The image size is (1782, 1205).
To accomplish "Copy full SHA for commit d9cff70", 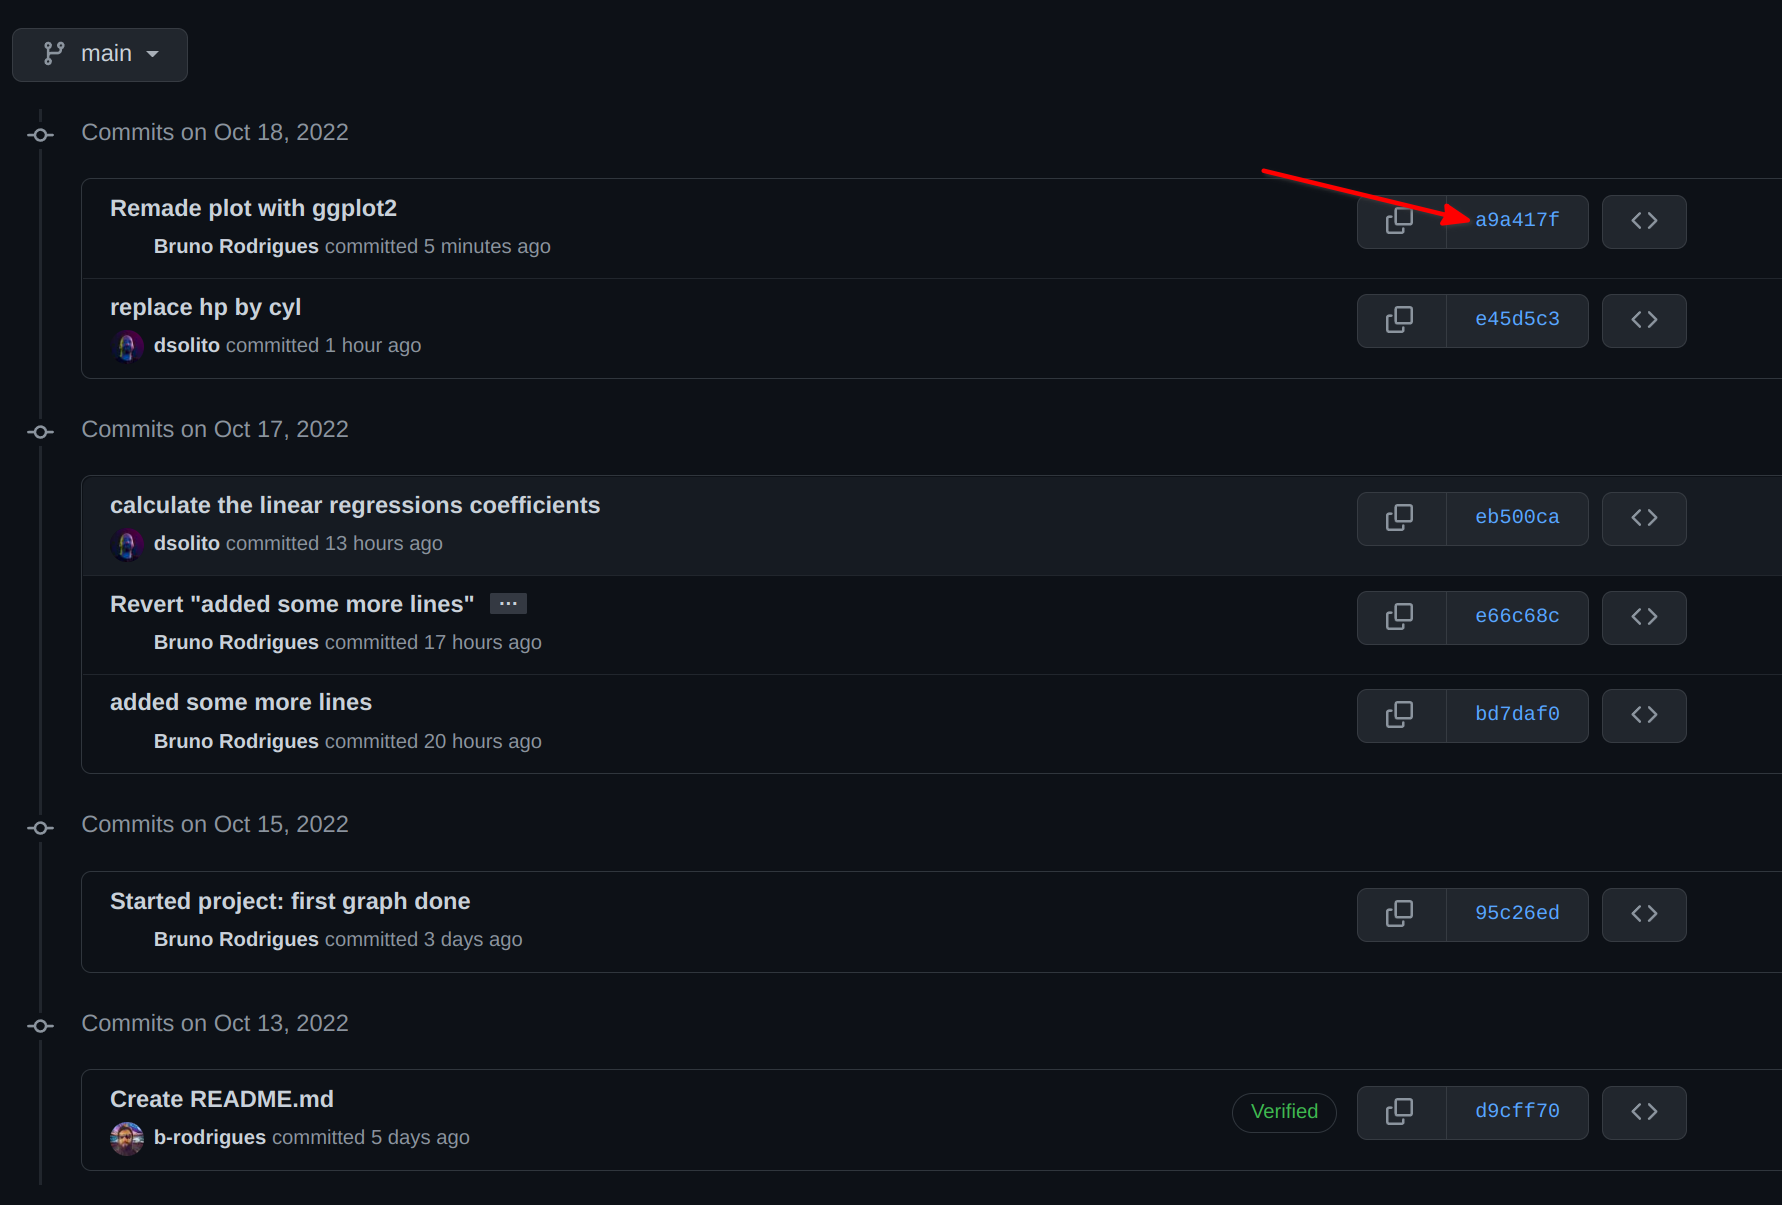I will (x=1401, y=1112).
